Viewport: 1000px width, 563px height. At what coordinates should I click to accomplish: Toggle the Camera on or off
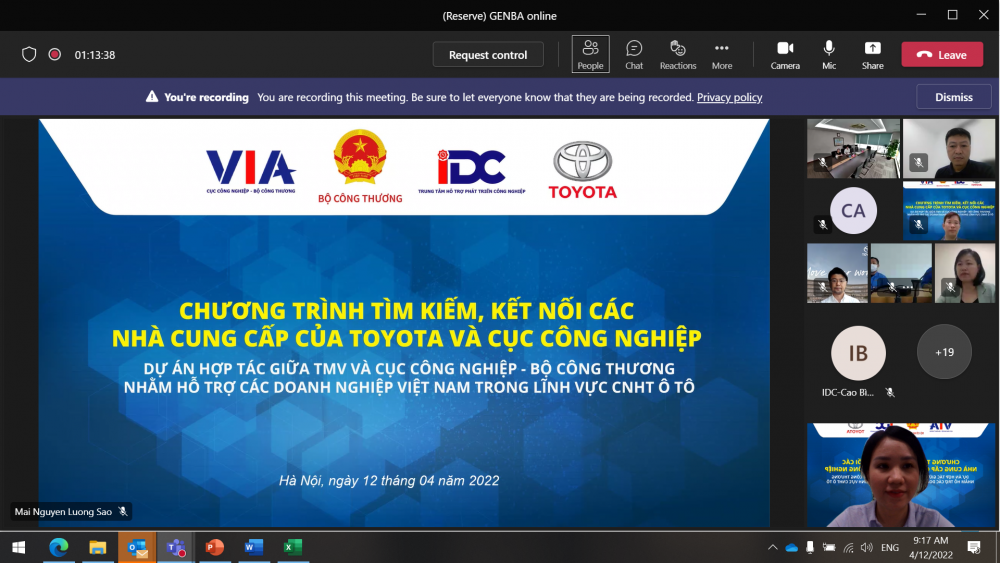pos(785,54)
